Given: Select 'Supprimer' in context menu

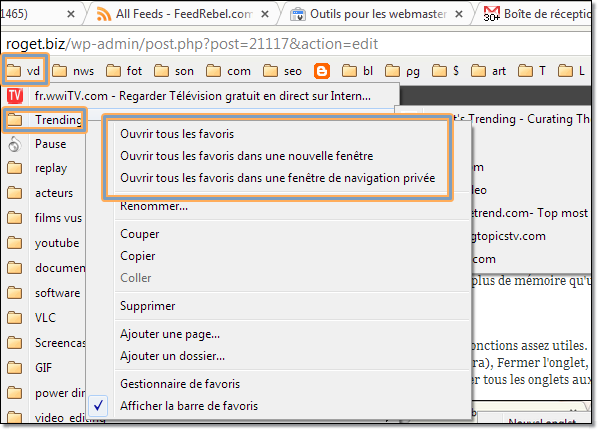Looking at the screenshot, I should coord(148,306).
